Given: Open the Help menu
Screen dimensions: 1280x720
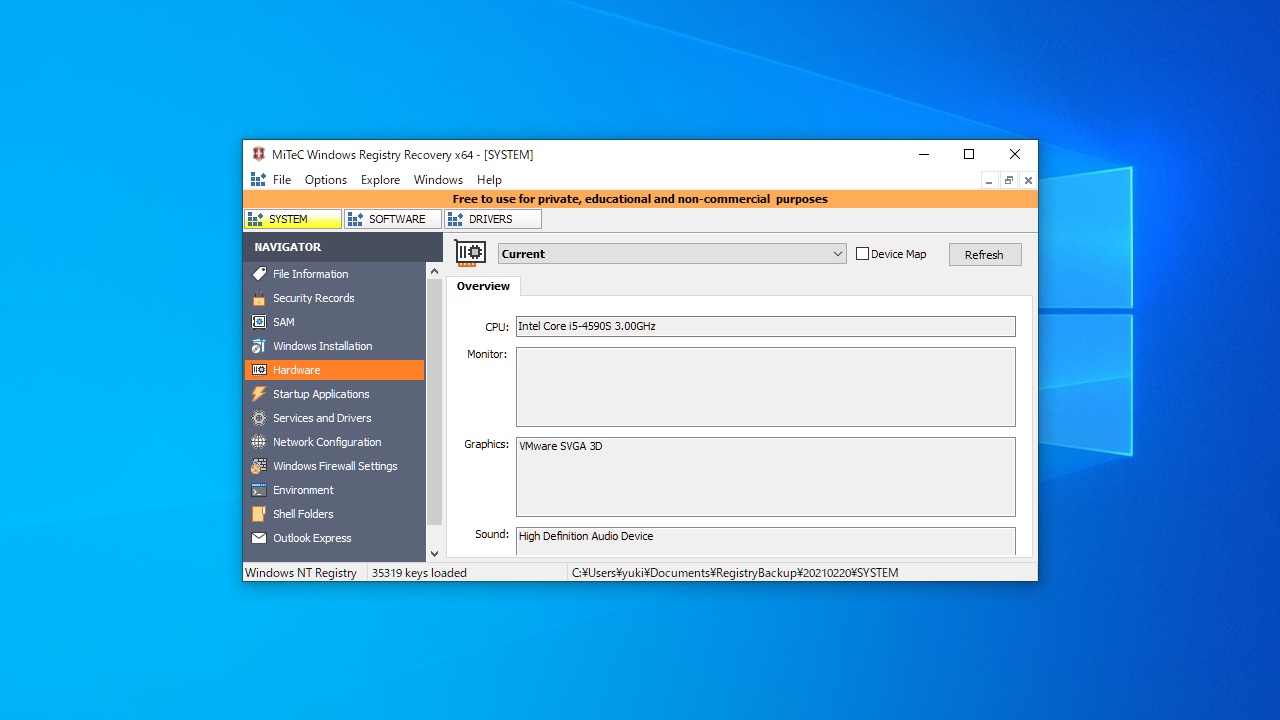Looking at the screenshot, I should tap(489, 180).
